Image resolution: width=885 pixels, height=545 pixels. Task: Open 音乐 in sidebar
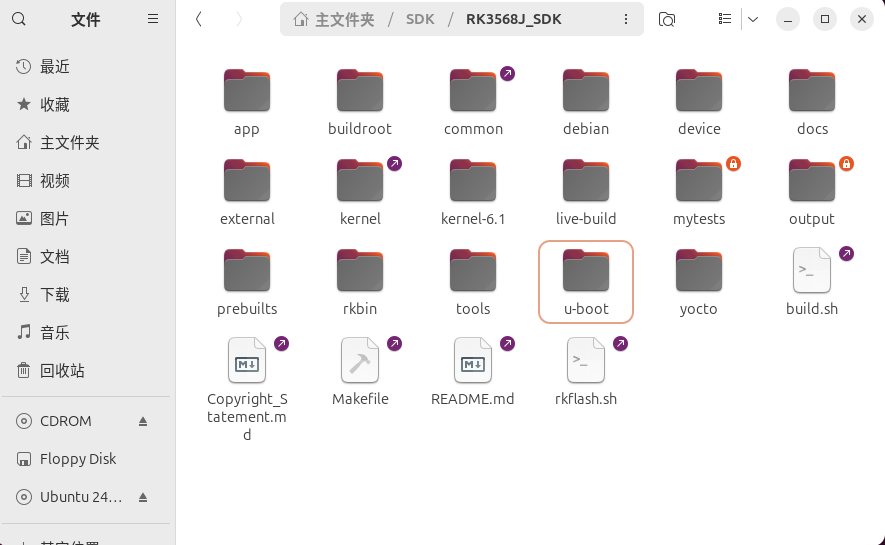[x=86, y=332]
